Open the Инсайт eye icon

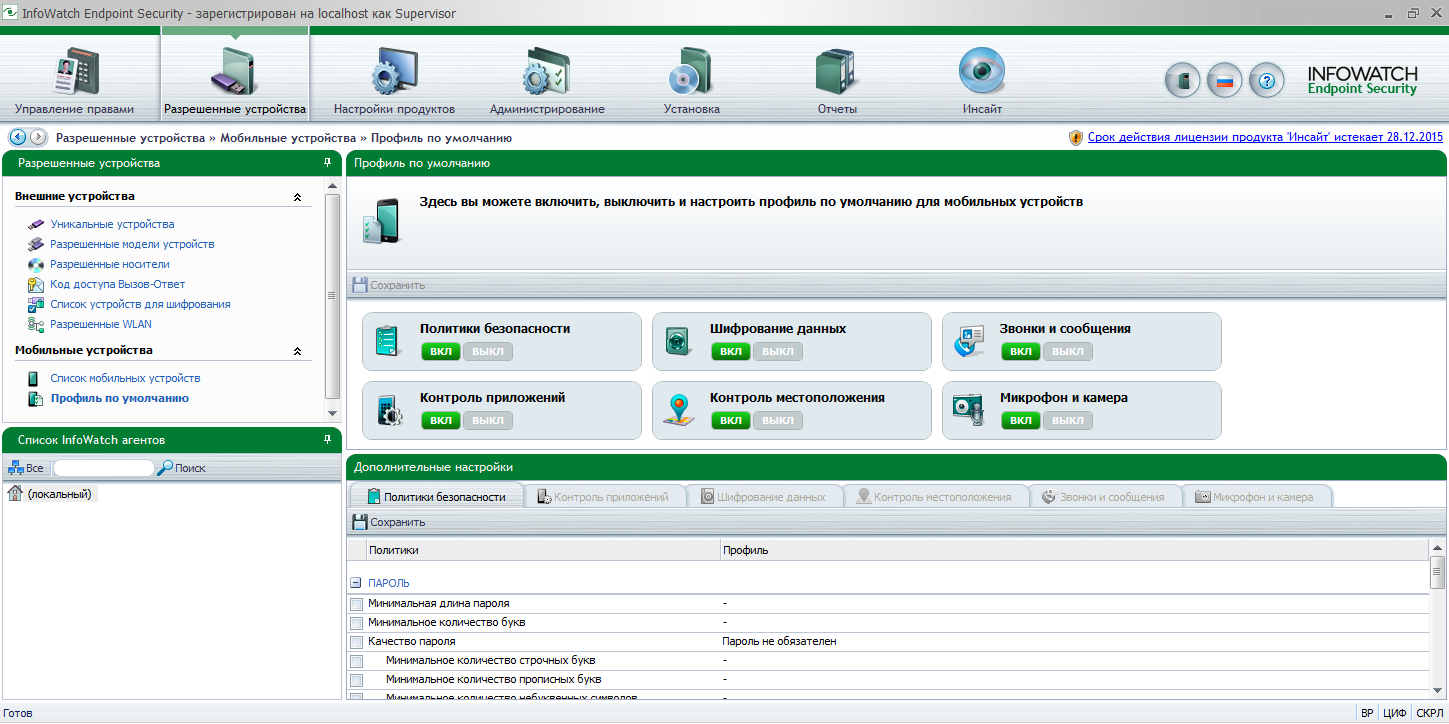[x=981, y=72]
